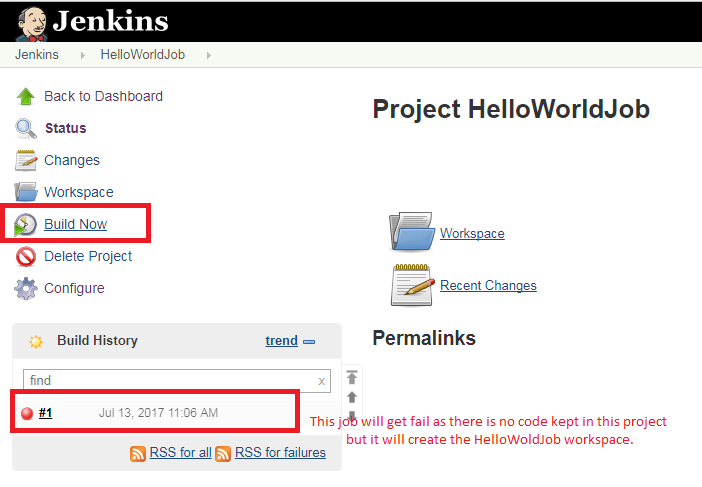Open the RSS for all link

[180, 453]
